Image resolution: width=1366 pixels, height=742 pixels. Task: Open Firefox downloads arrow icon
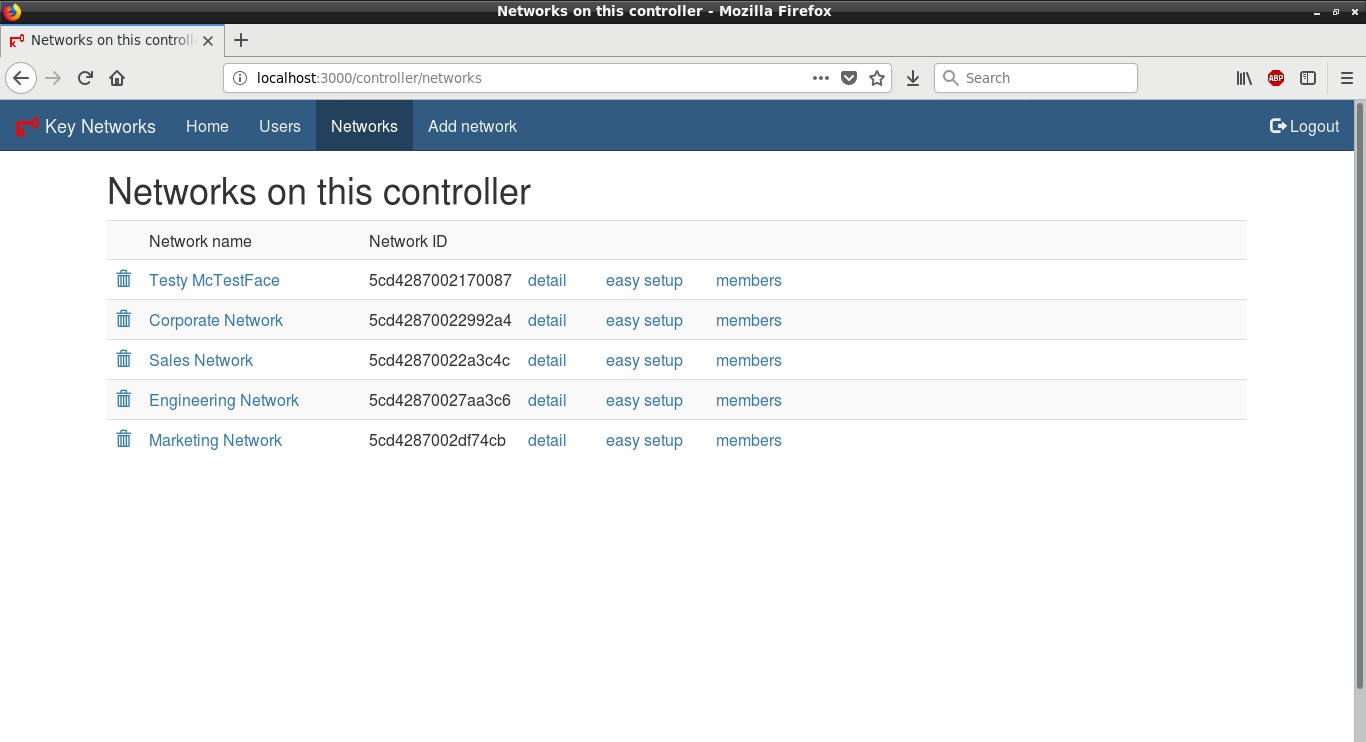pos(912,78)
